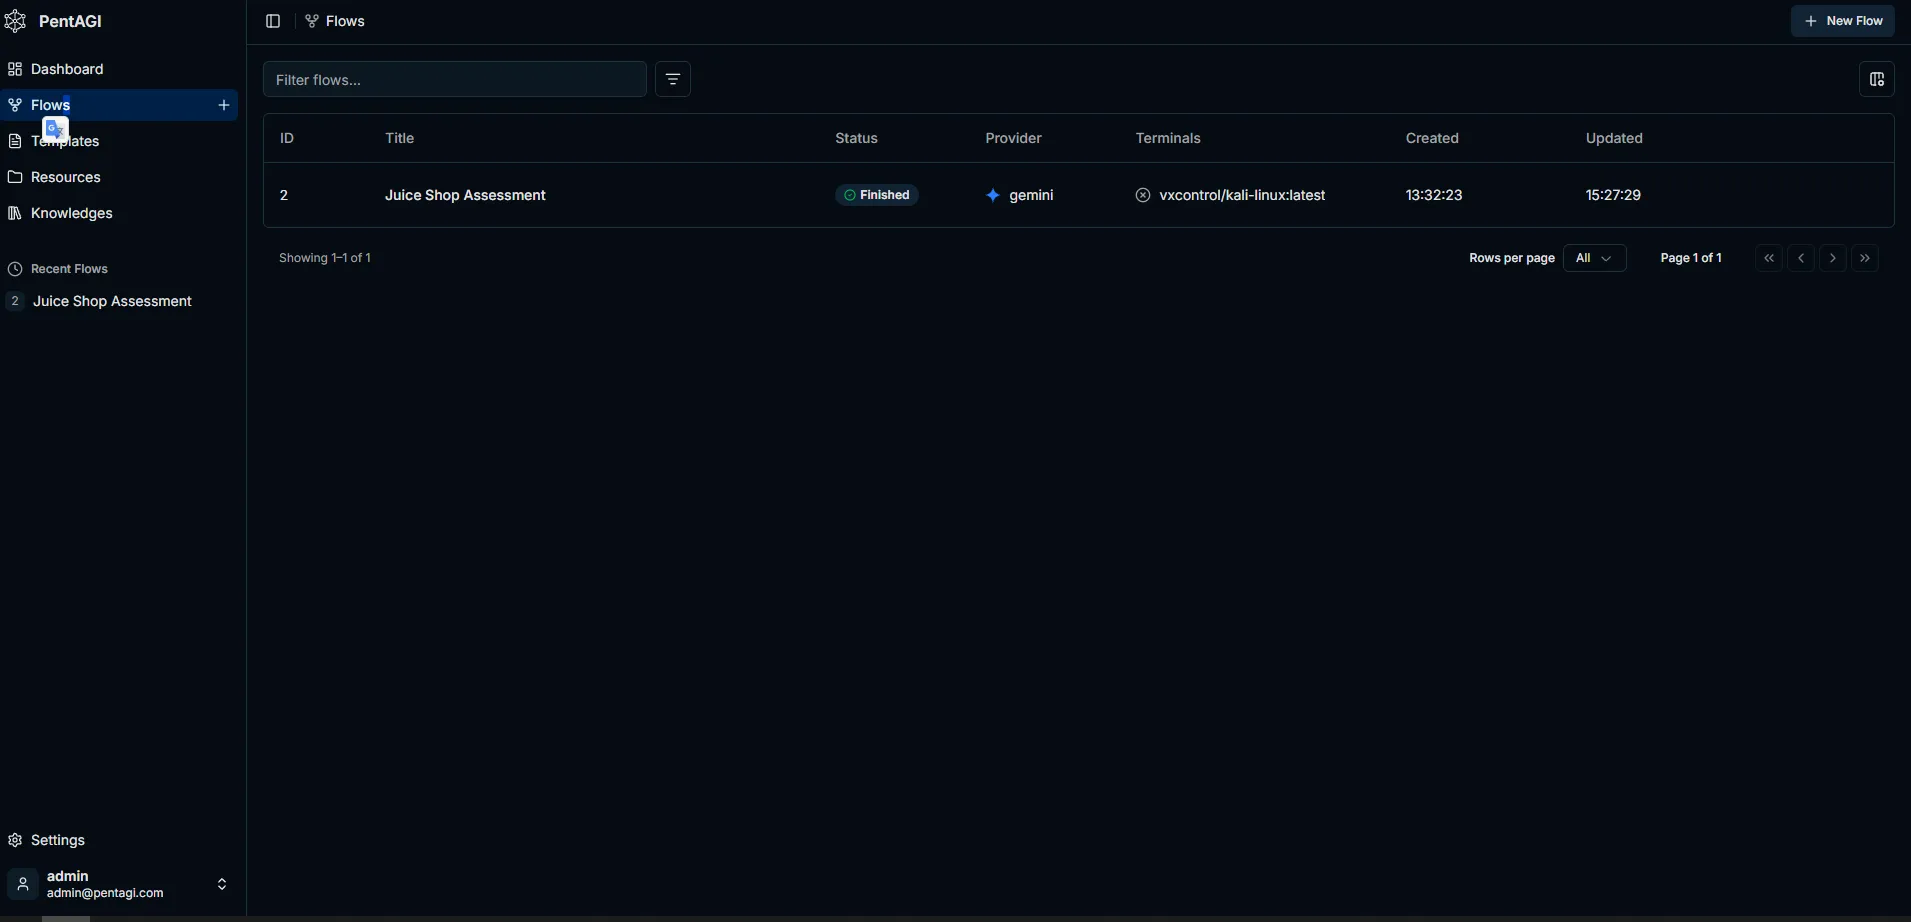Click the Flows breadcrumb

point(345,21)
